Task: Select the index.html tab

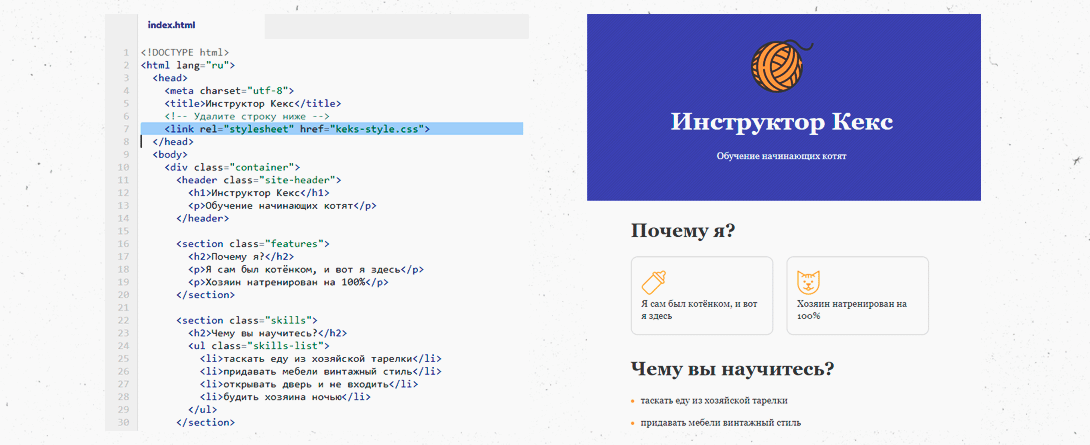Action: click(172, 25)
